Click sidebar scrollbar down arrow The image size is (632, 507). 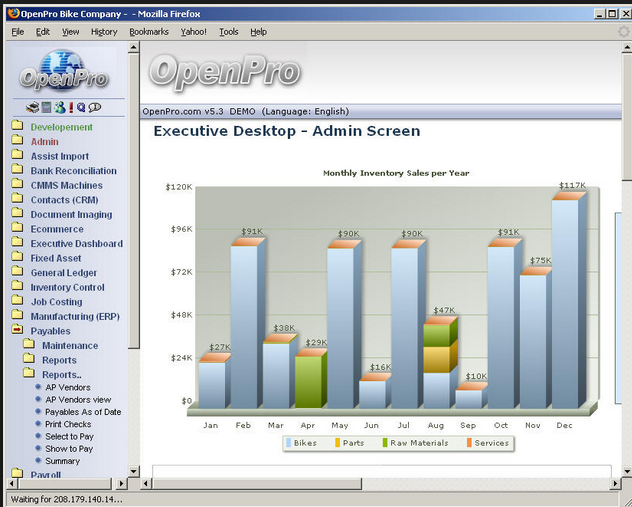(134, 471)
